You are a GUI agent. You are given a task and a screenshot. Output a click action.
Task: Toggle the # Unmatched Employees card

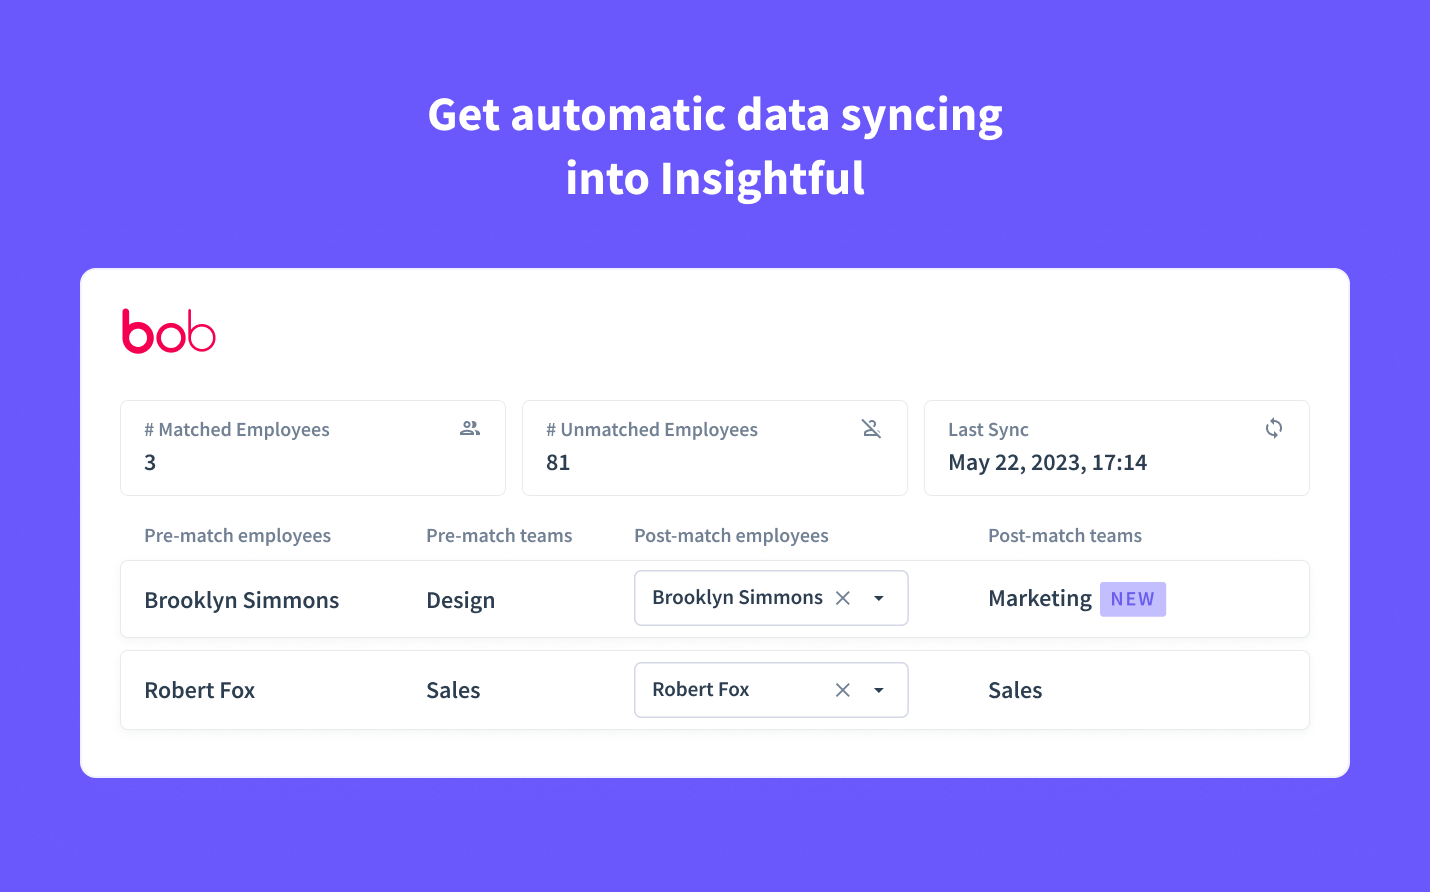coord(714,448)
